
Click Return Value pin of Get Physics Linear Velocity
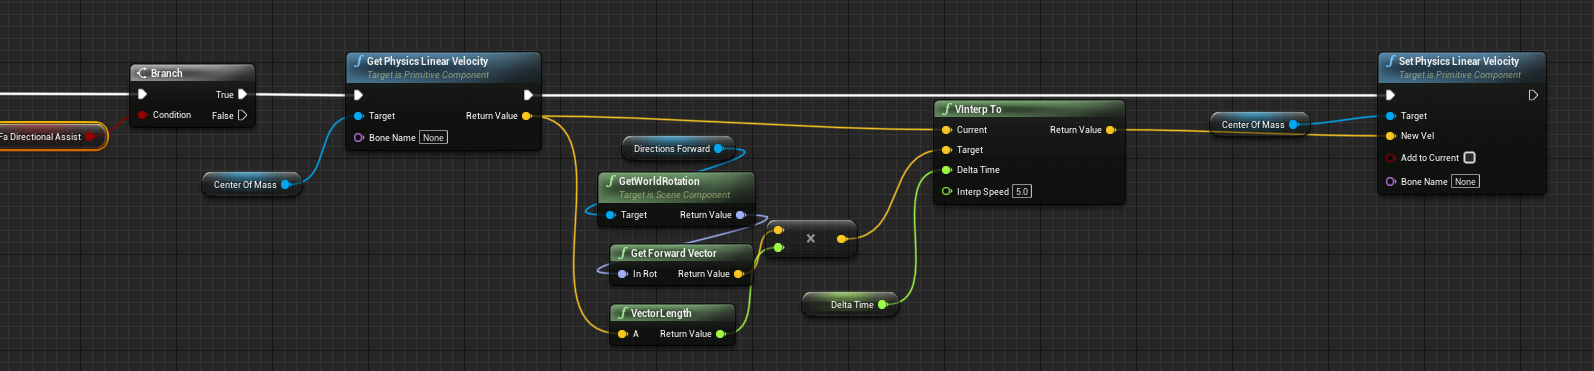click(527, 116)
